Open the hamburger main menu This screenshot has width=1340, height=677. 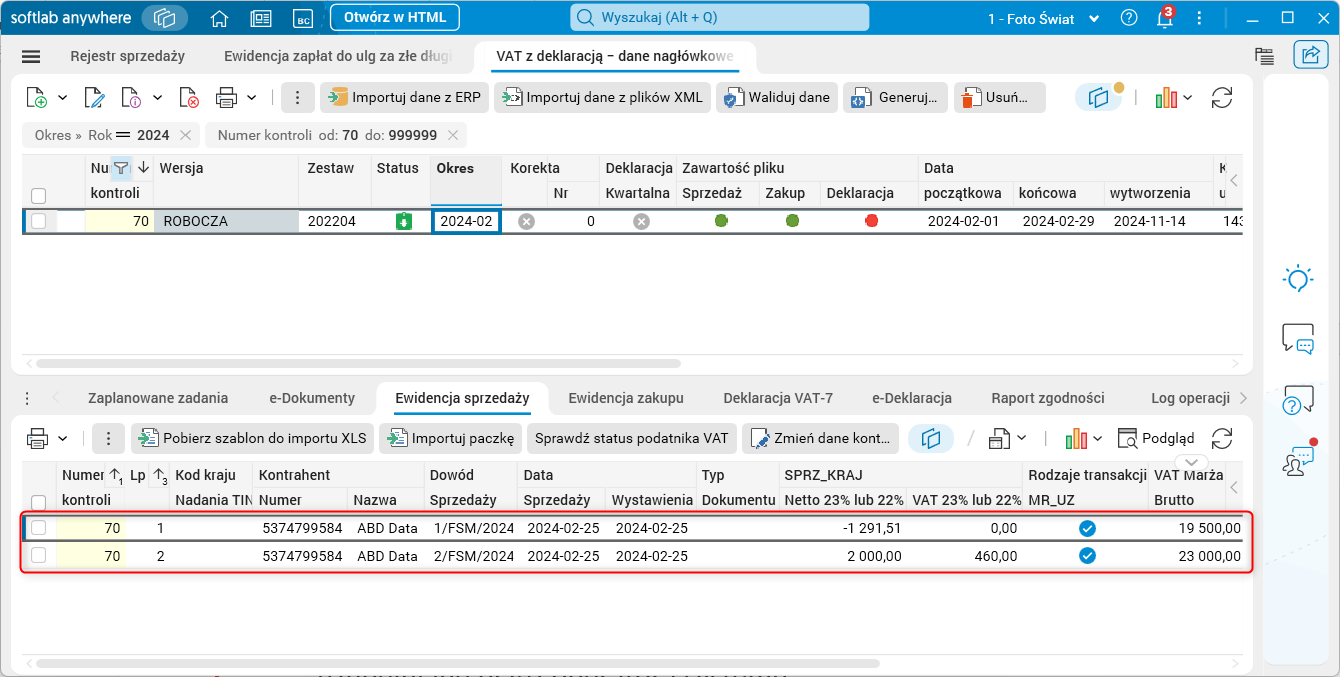point(31,57)
